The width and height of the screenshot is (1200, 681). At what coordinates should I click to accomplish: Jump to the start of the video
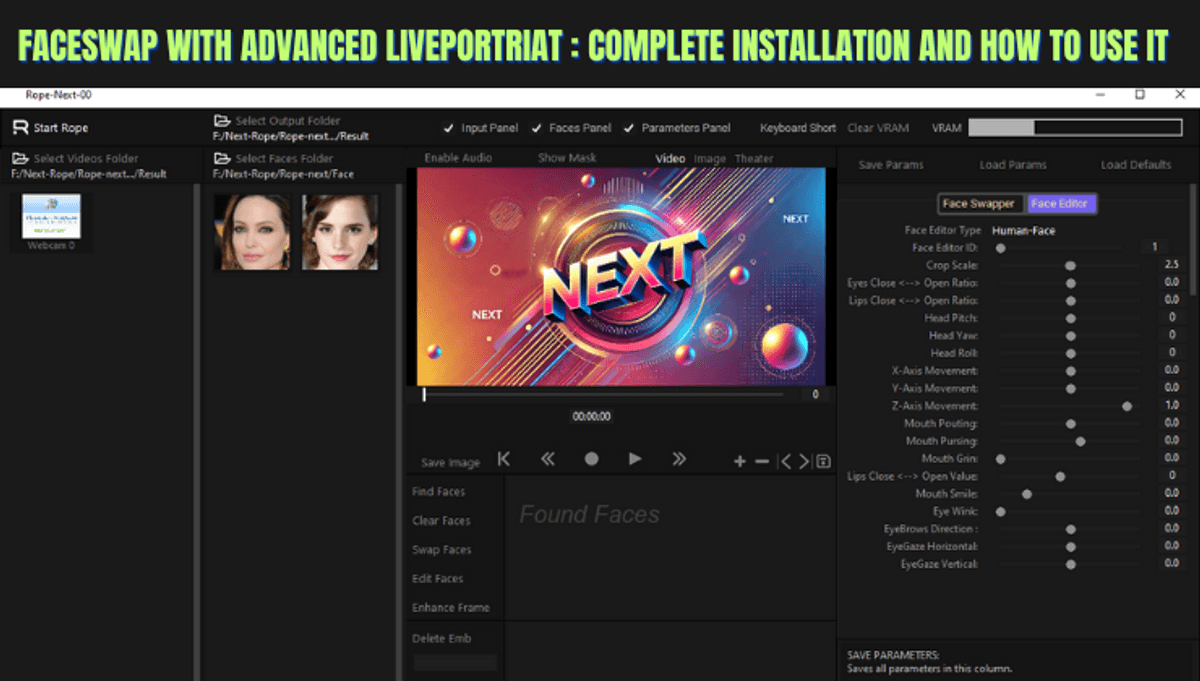click(504, 459)
